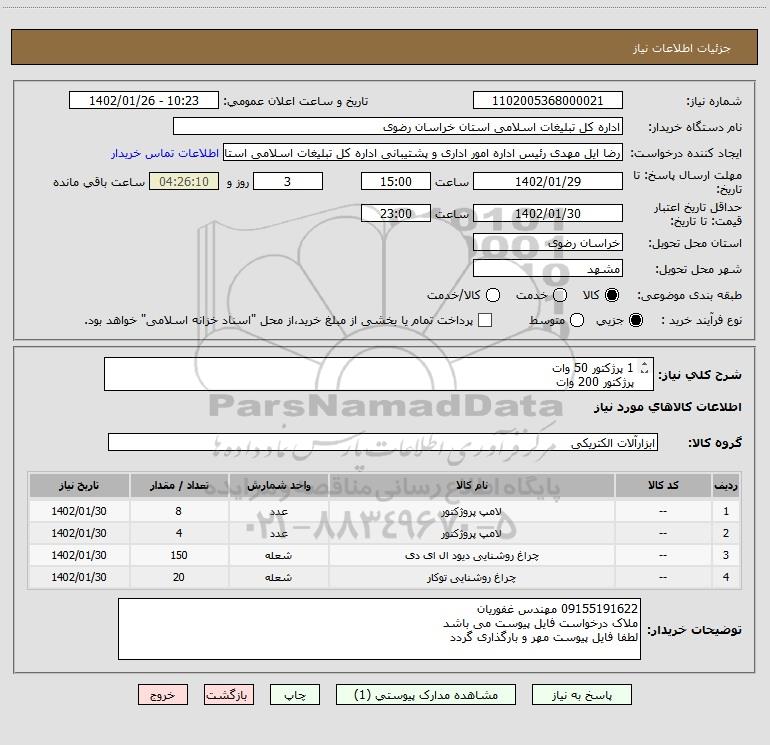The width and height of the screenshot is (770, 745).
Task: Click the date cell in row 4
Action: pos(79,578)
